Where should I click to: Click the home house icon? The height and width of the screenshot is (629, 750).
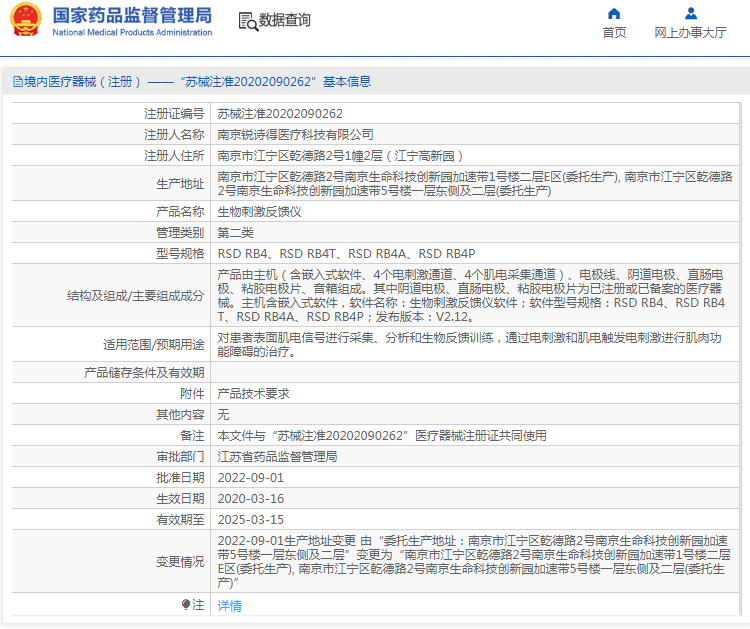click(x=614, y=13)
